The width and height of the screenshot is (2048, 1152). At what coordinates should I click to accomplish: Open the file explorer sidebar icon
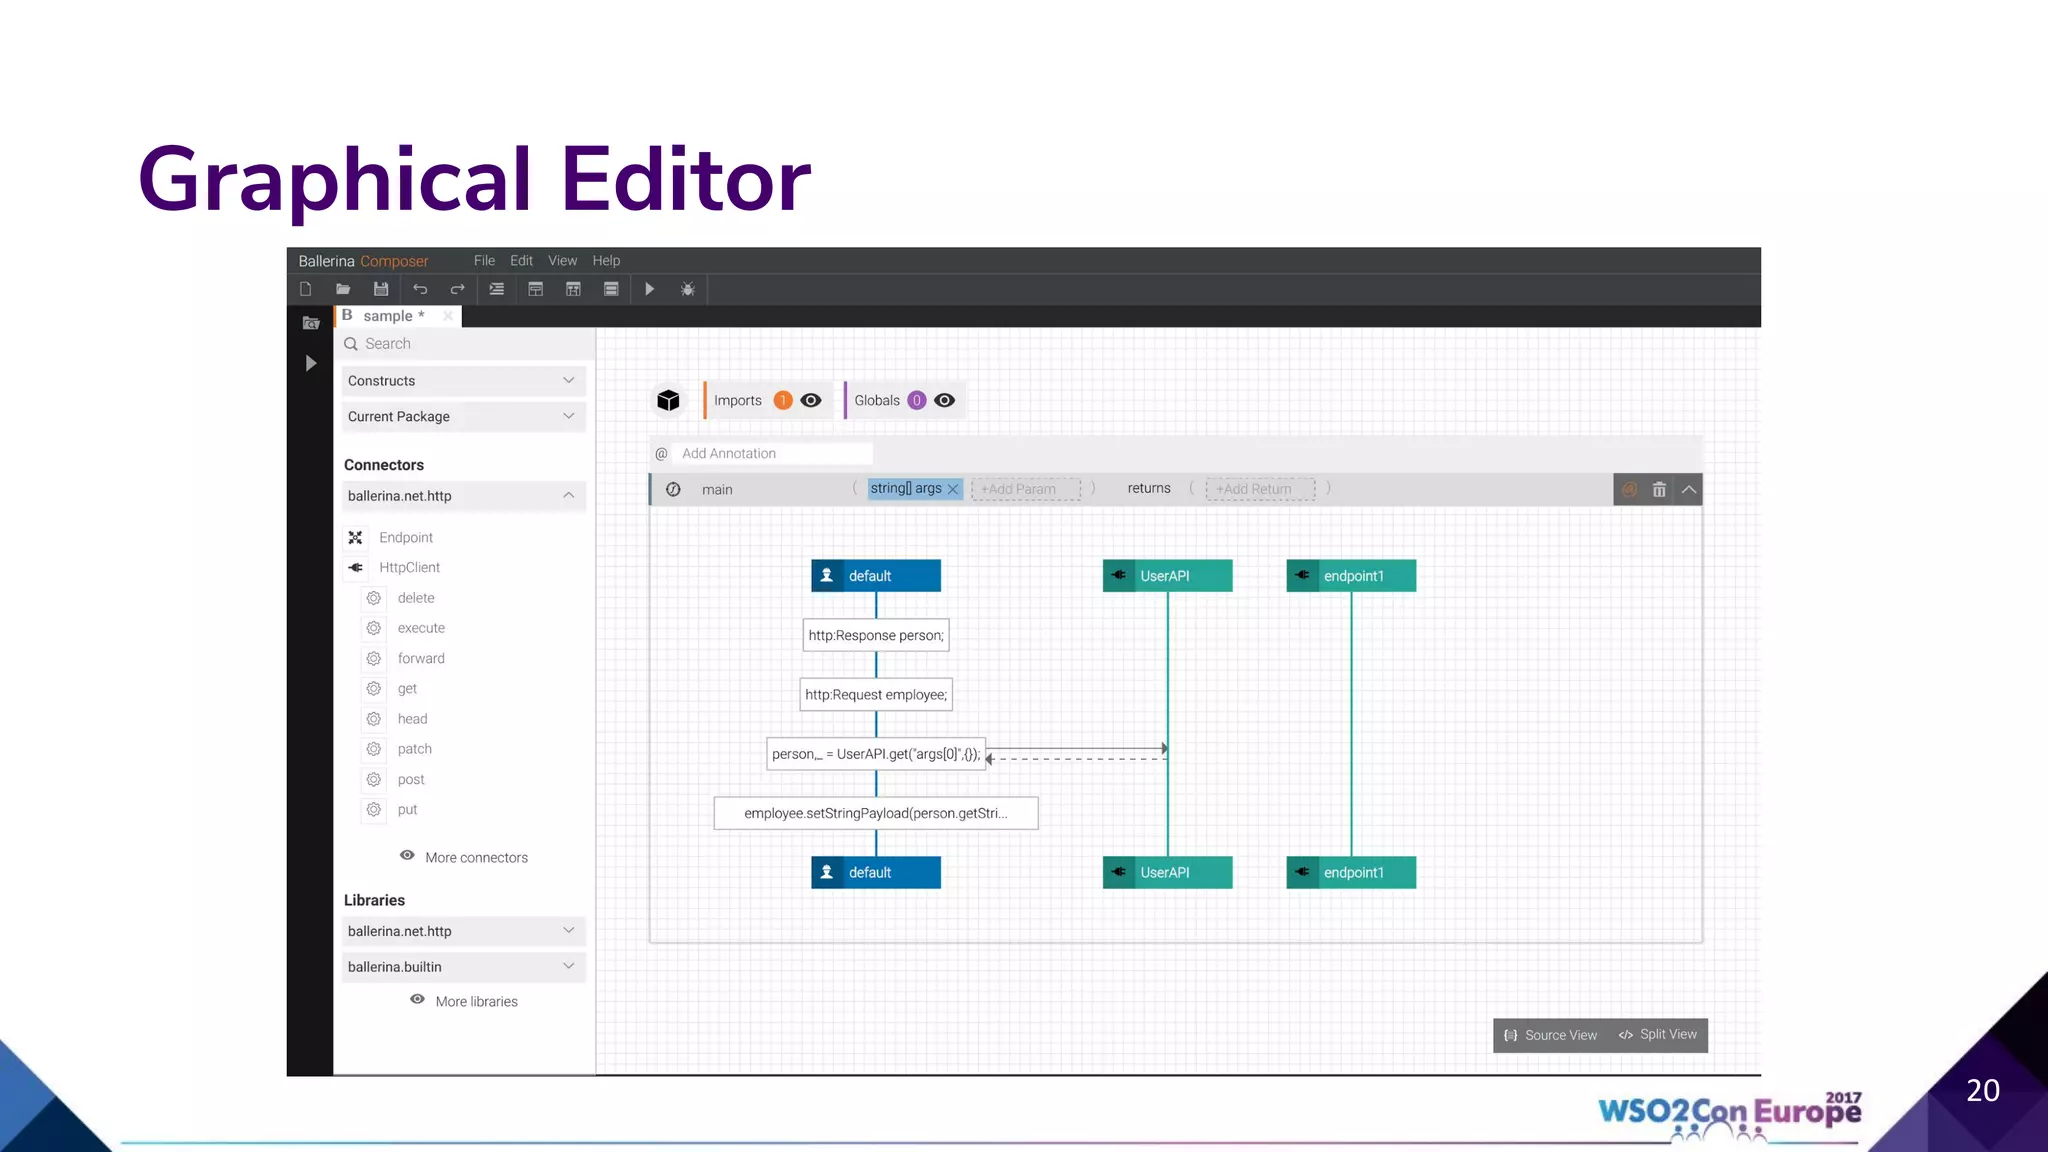pos(310,323)
